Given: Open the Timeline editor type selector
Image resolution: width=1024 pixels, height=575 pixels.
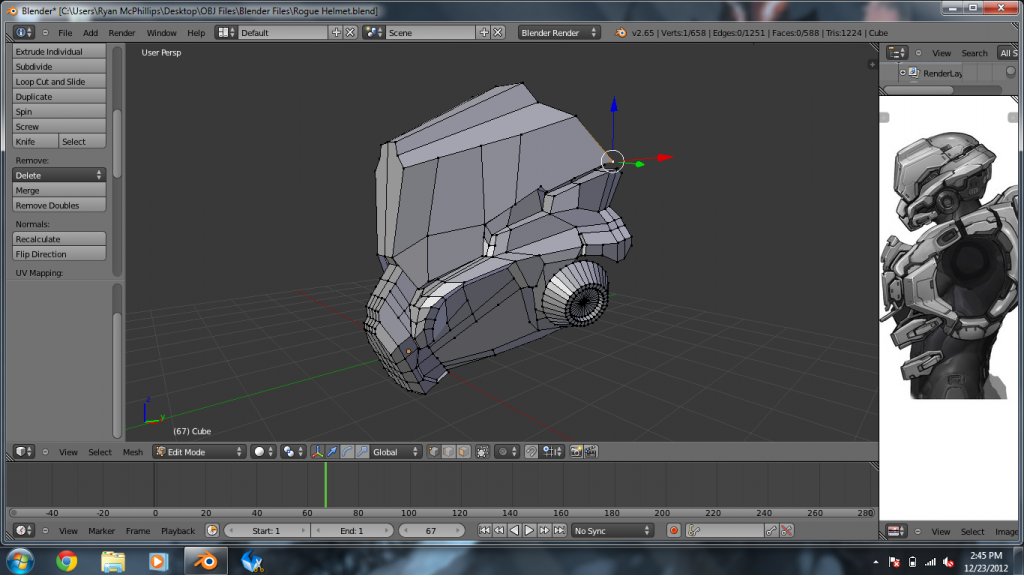Looking at the screenshot, I should click(24, 531).
